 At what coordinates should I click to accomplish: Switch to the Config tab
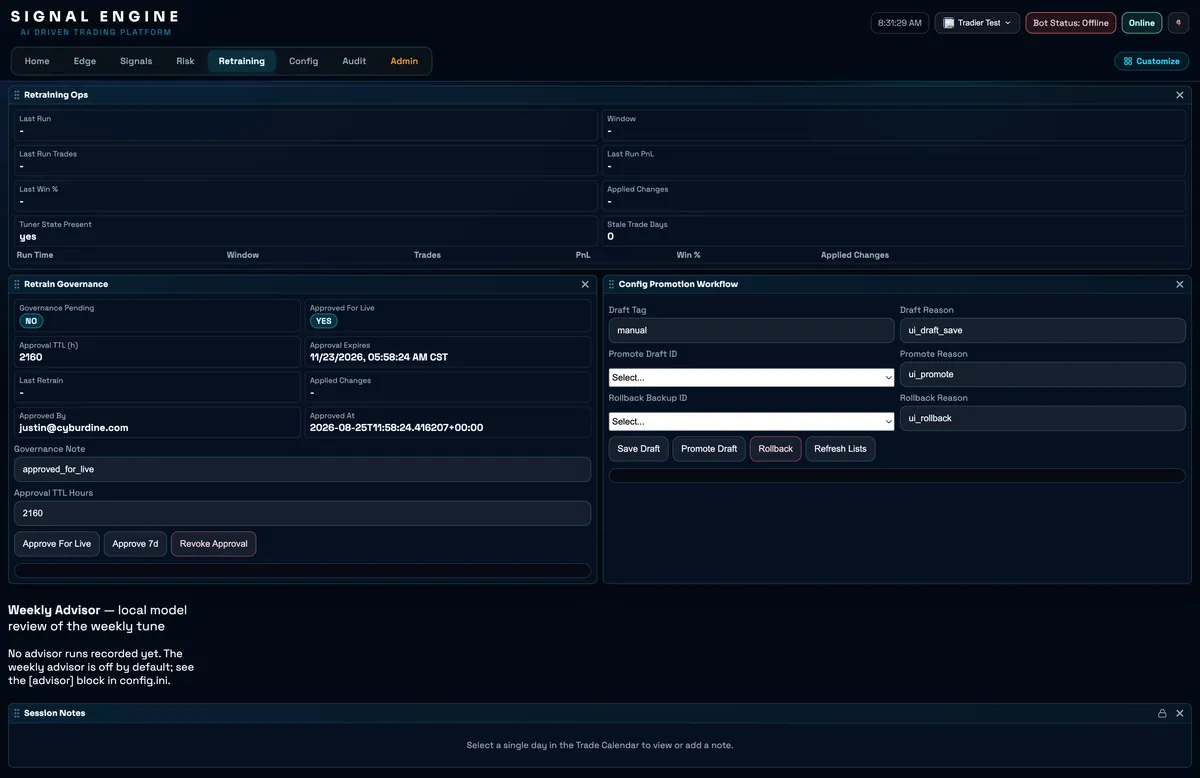click(304, 61)
